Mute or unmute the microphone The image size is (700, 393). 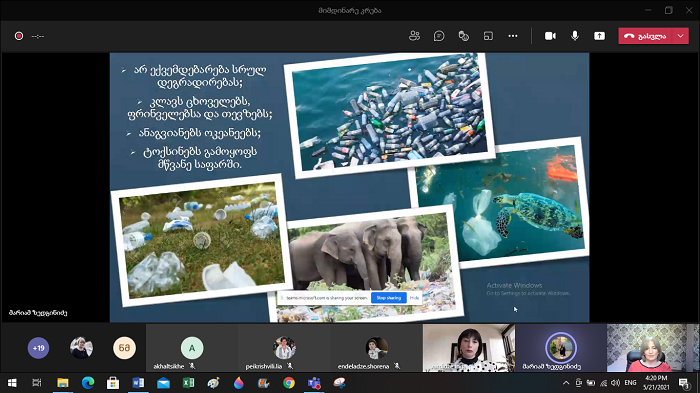tap(575, 36)
